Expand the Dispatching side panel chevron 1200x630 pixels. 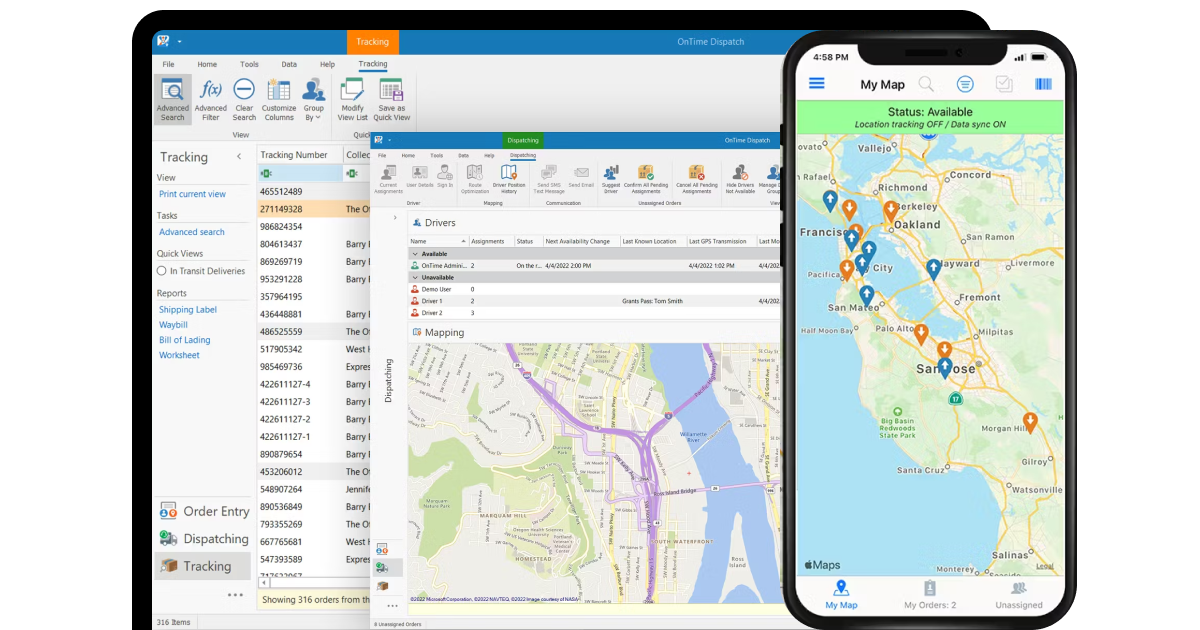point(395,217)
